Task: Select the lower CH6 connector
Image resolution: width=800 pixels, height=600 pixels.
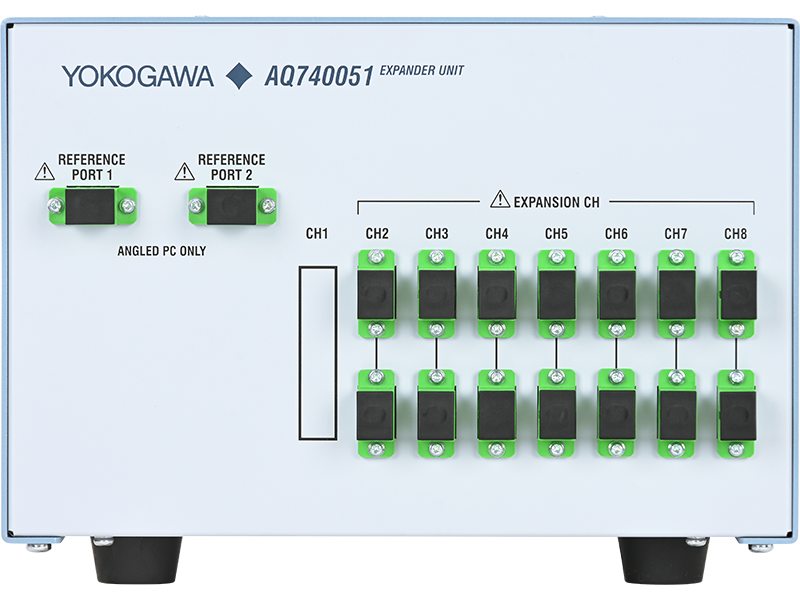Action: pos(616,414)
